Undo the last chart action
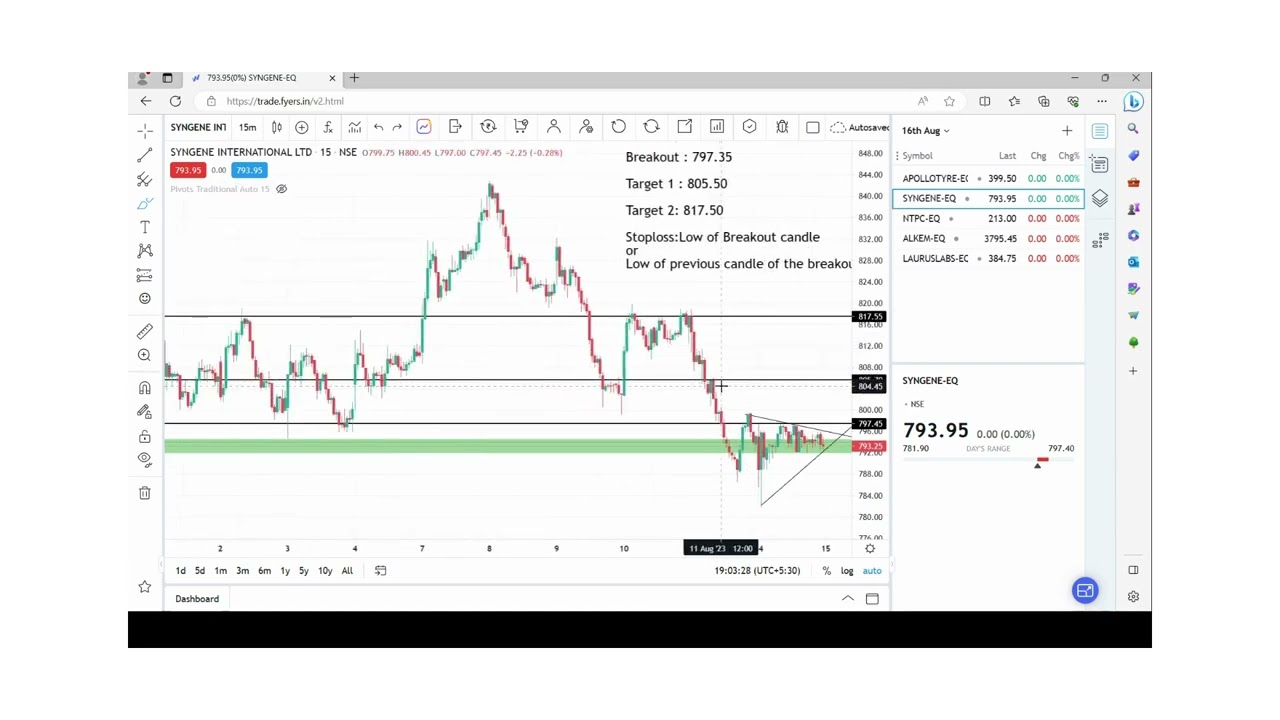This screenshot has height=720, width=1280. [378, 127]
